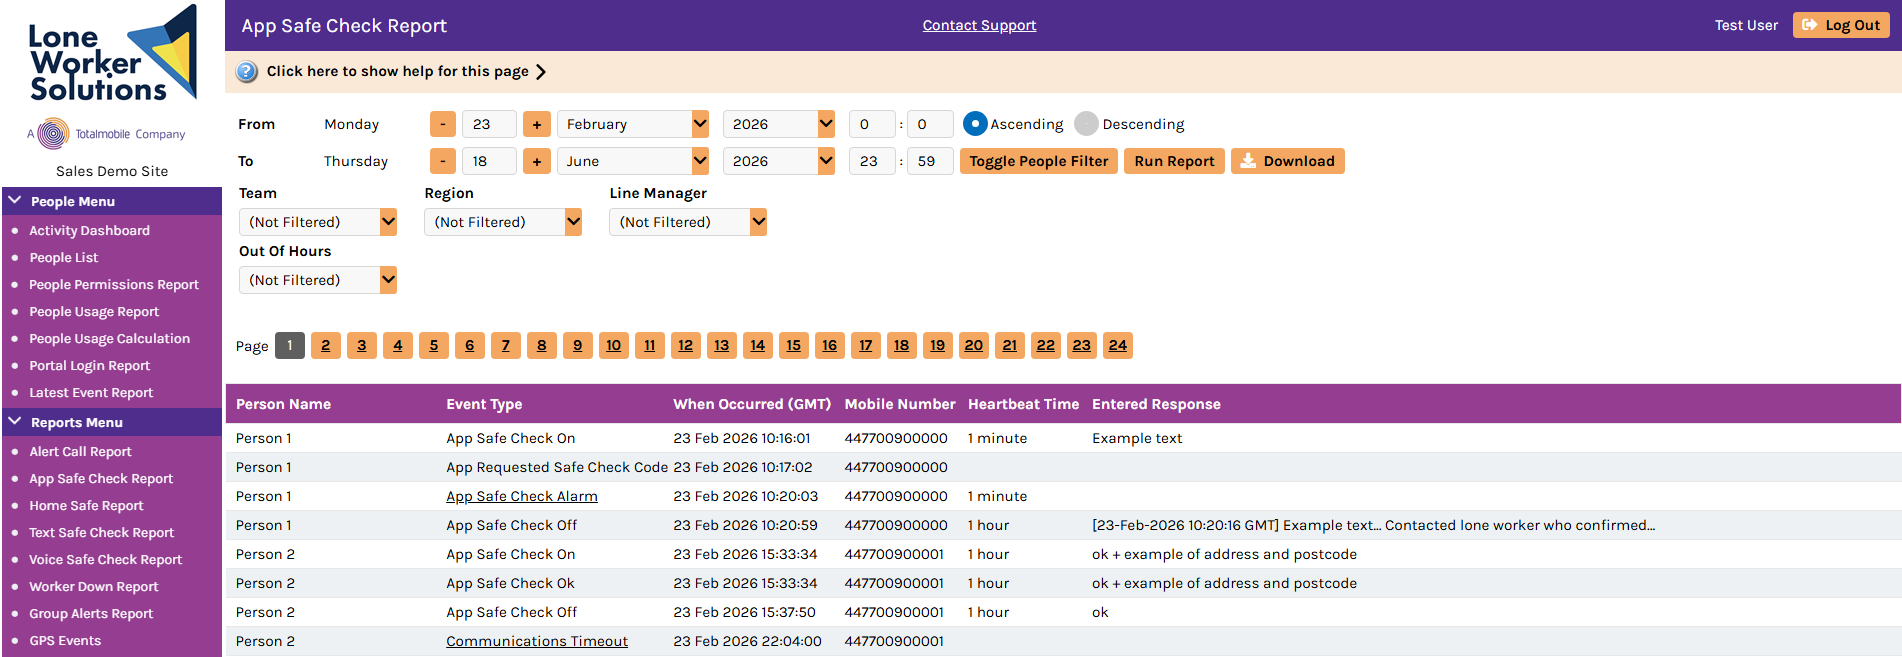Go to page 10 of results
Viewport: 1902px width, 657px height.
click(x=614, y=345)
